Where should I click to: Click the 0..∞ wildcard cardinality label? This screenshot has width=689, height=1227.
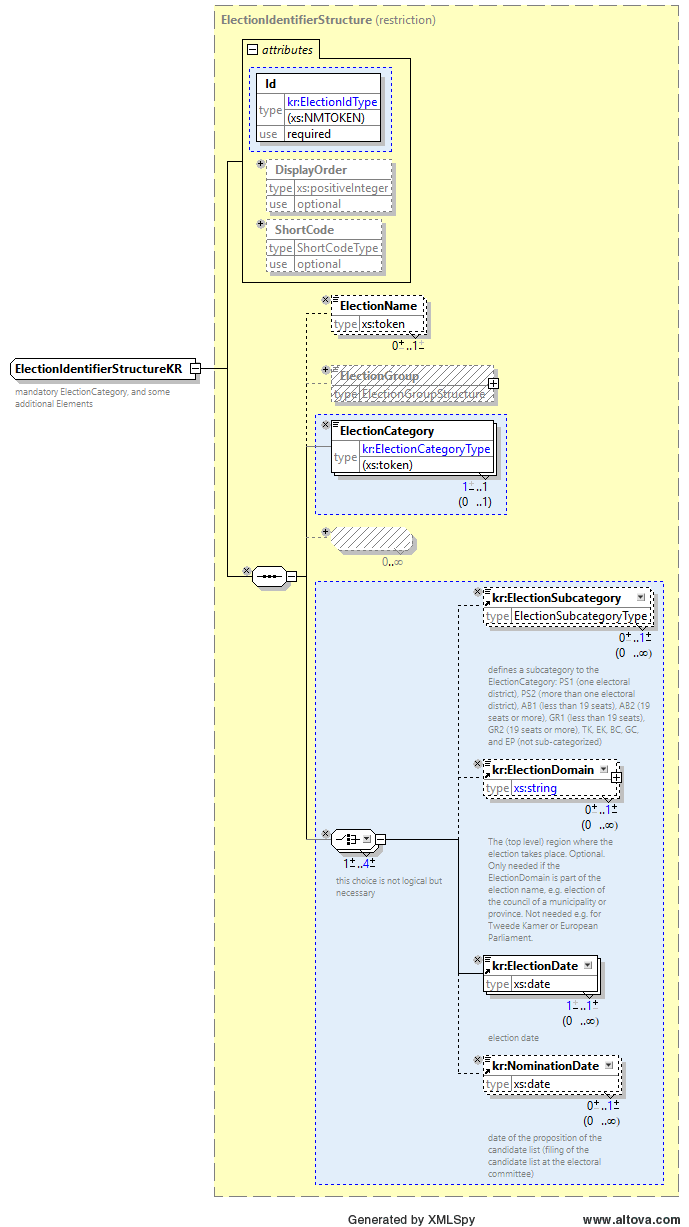pos(392,562)
